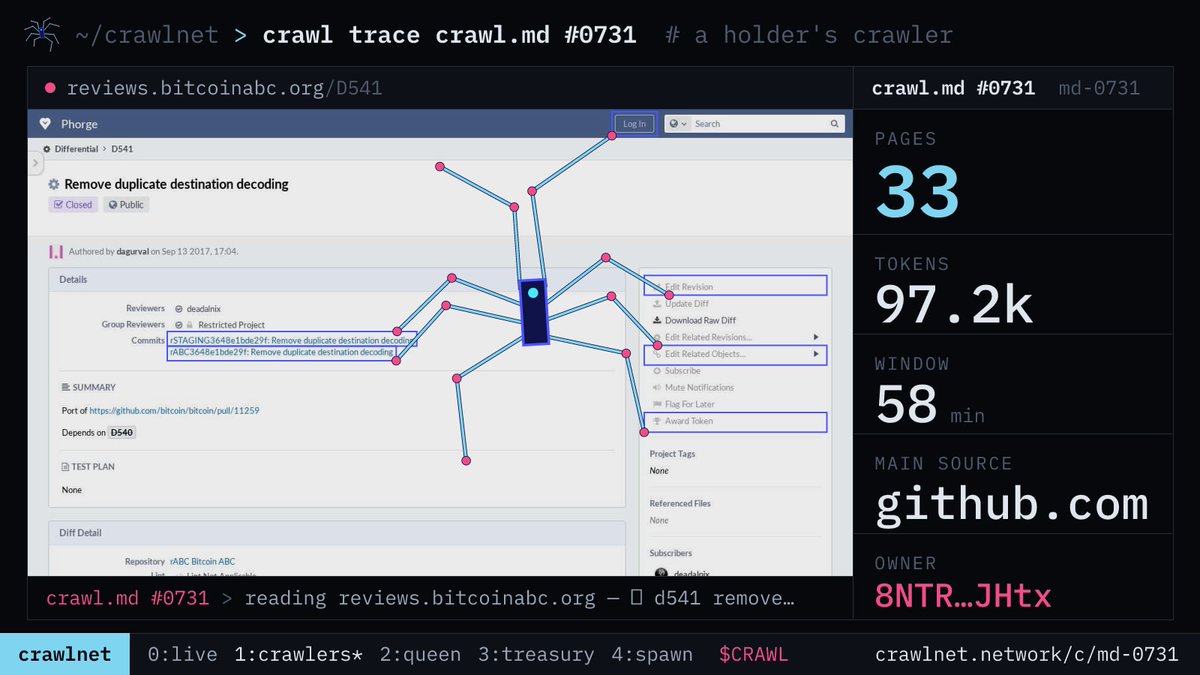Click the Log In button

coord(634,124)
